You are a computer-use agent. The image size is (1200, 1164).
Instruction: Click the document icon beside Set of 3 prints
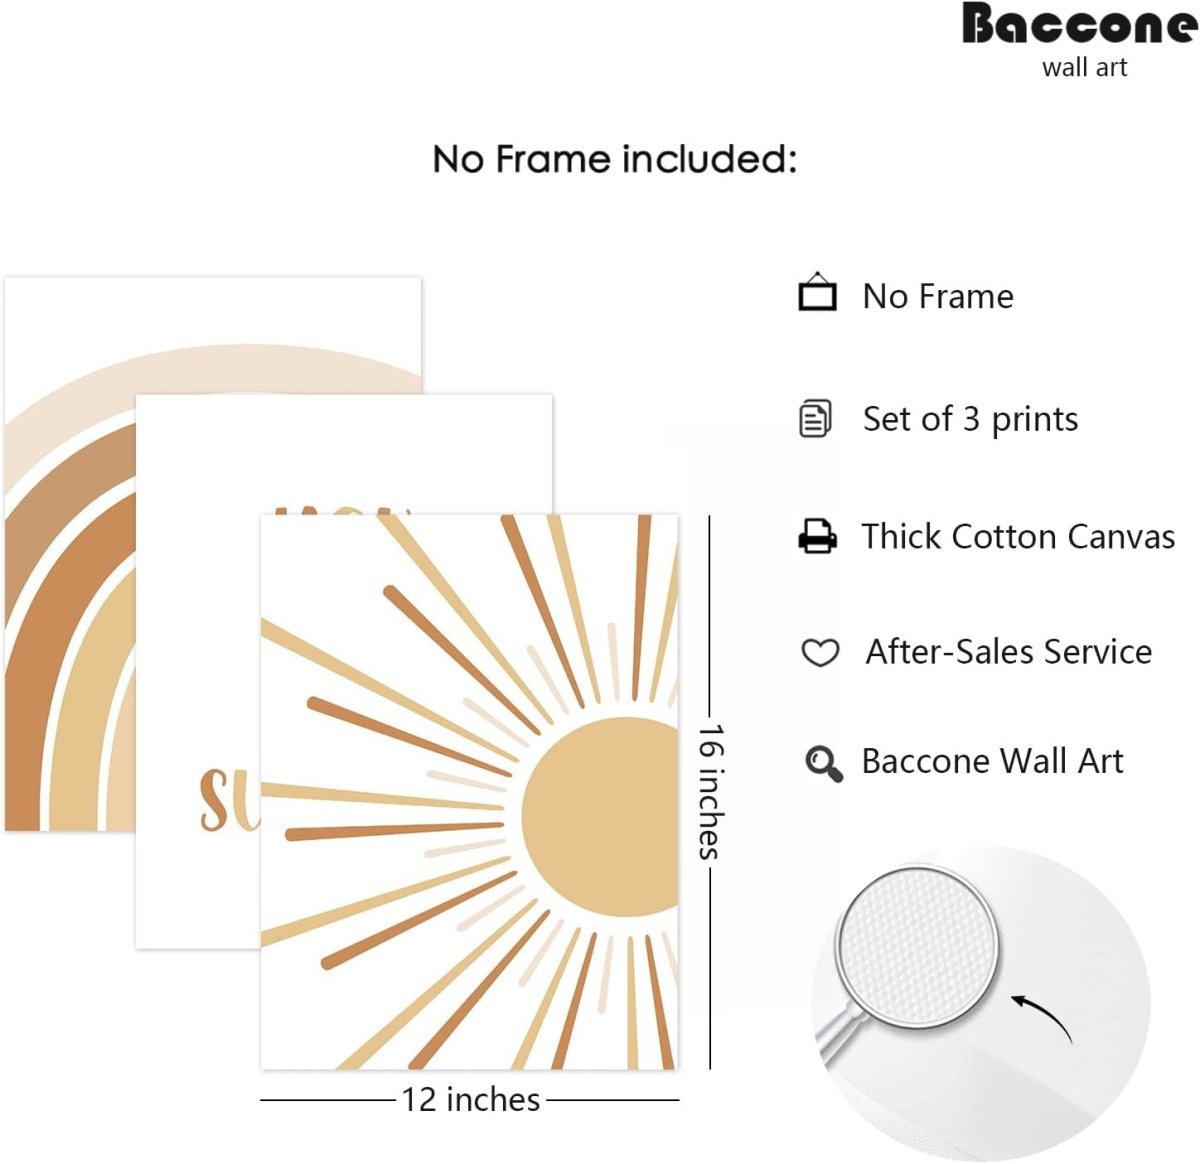[x=815, y=419]
